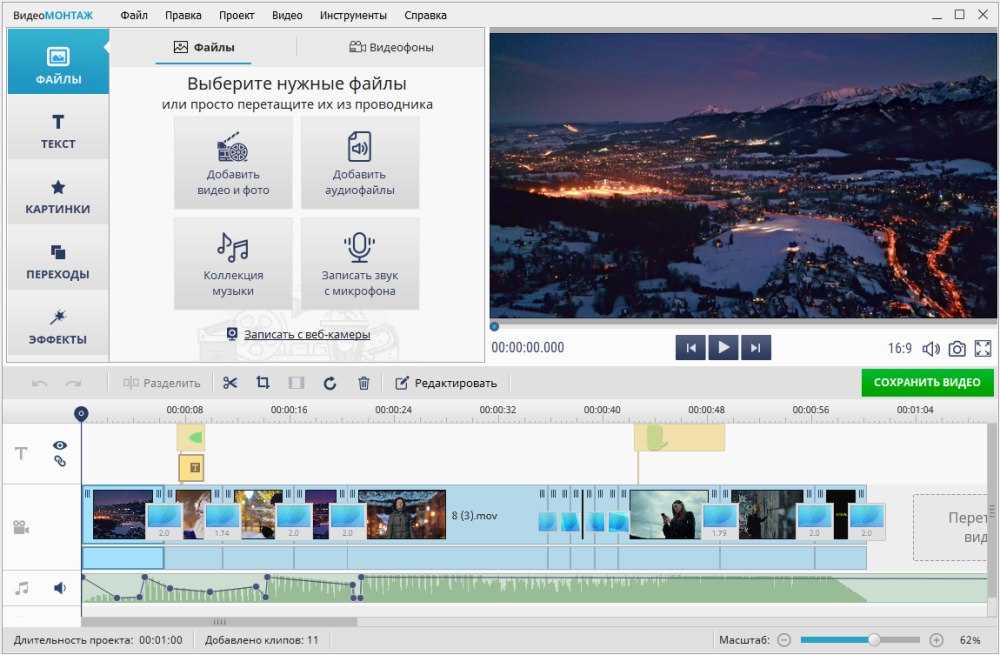The height and width of the screenshot is (655, 1000).
Task: Click the timeline playhead marker
Action: [x=81, y=414]
